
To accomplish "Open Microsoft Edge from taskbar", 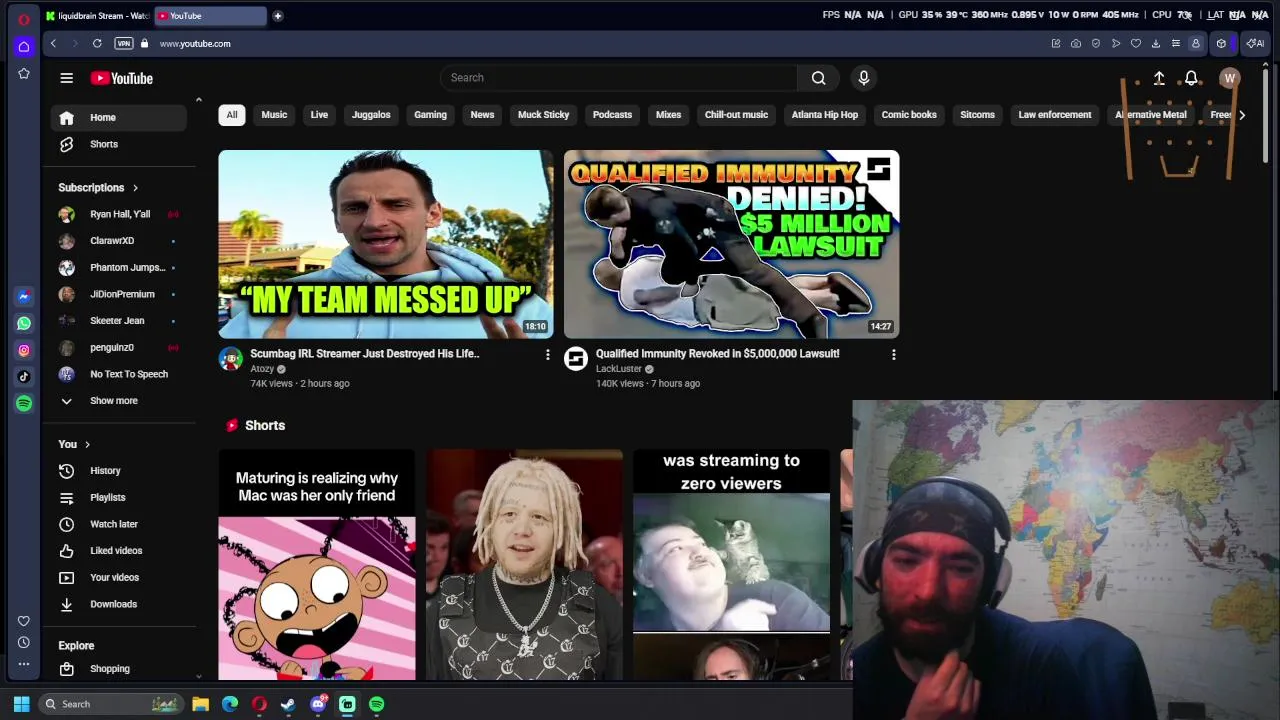I will point(230,704).
